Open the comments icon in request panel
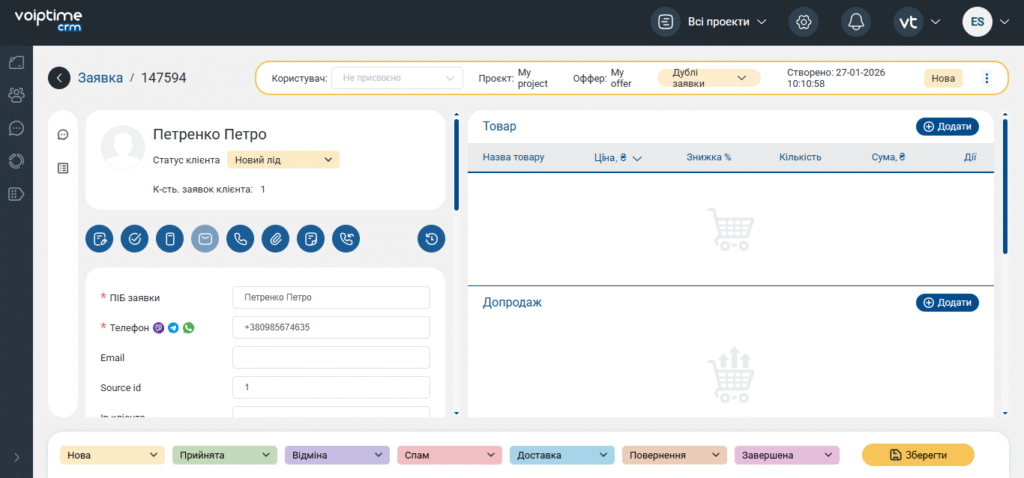This screenshot has width=1024, height=478. 63,135
